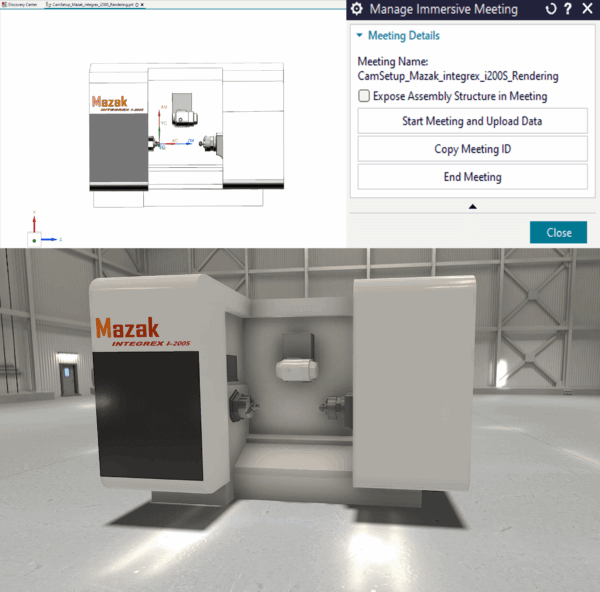This screenshot has height=592, width=600.
Task: Close the dialog with the X icon
Action: pyautogui.click(x=584, y=9)
